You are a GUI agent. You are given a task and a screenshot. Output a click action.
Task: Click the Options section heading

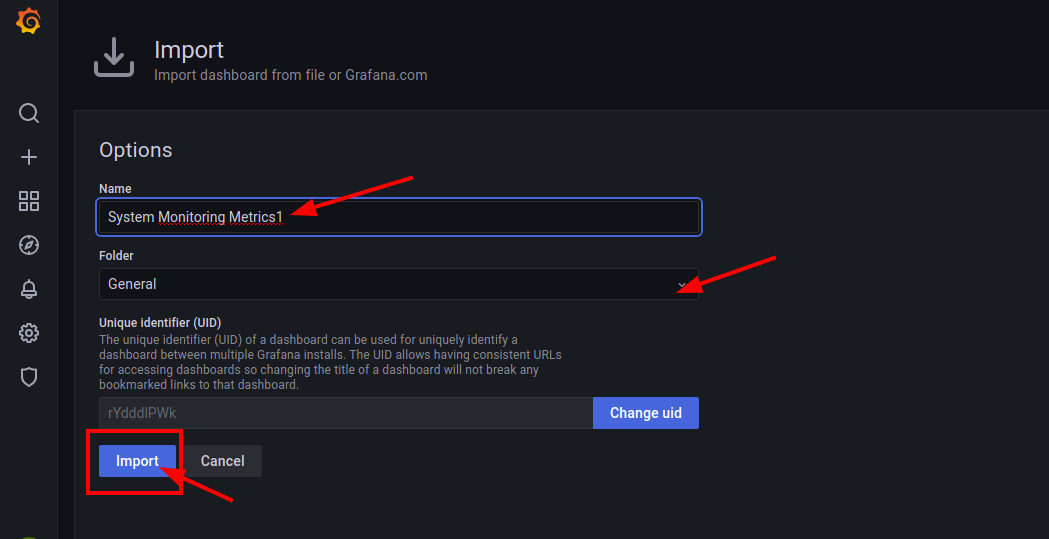pos(136,150)
